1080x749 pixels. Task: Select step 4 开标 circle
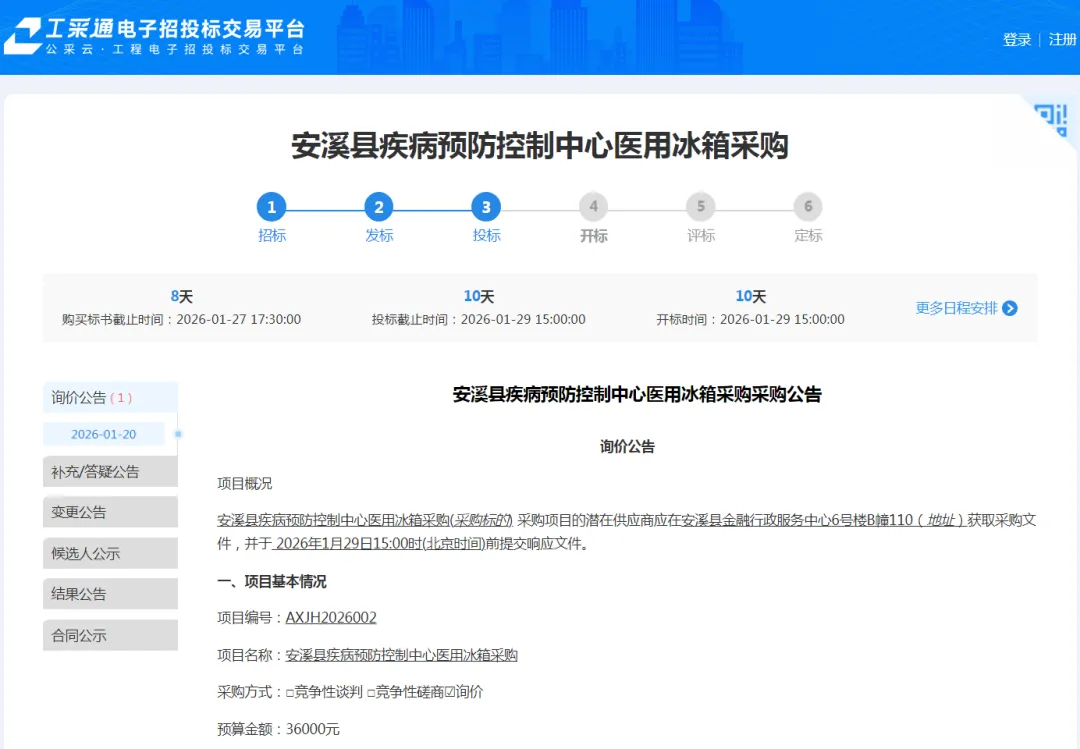point(594,207)
